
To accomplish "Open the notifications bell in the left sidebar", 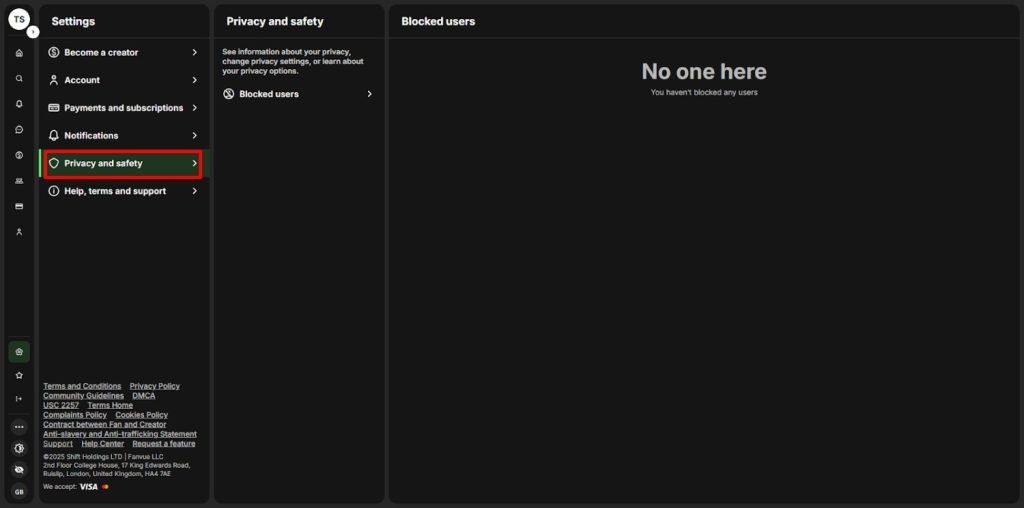I will pos(19,104).
